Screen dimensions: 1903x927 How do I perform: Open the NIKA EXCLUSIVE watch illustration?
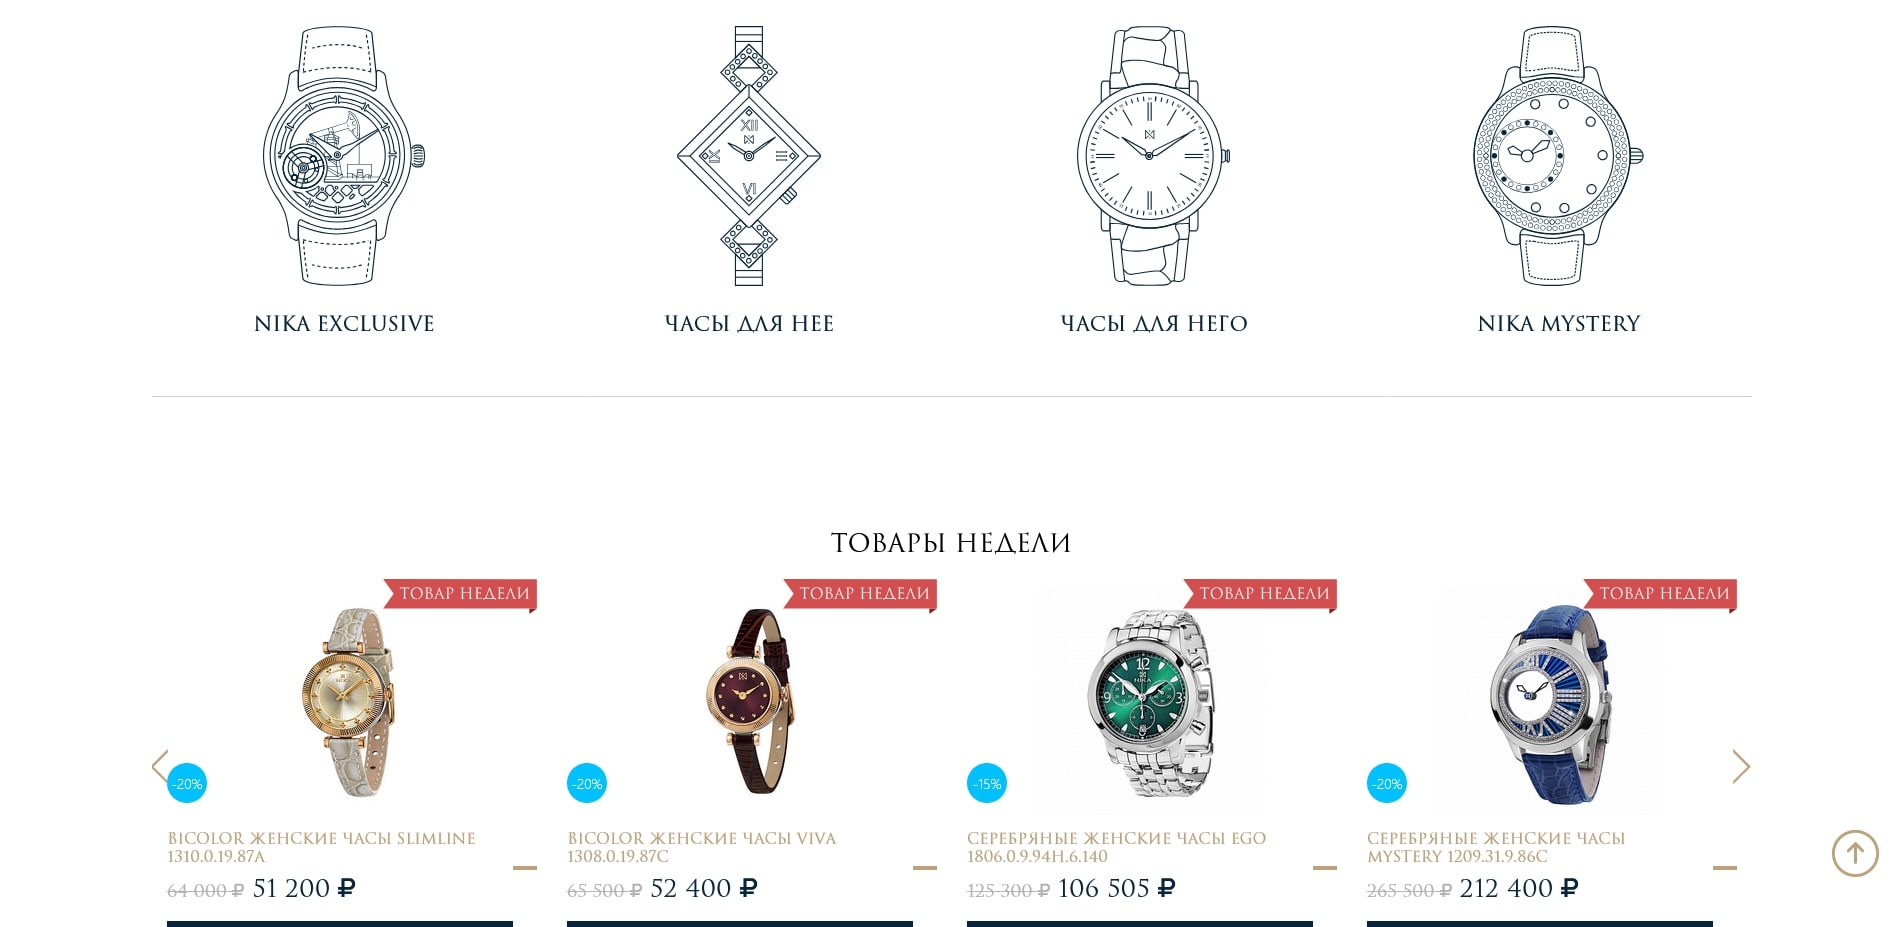click(344, 156)
